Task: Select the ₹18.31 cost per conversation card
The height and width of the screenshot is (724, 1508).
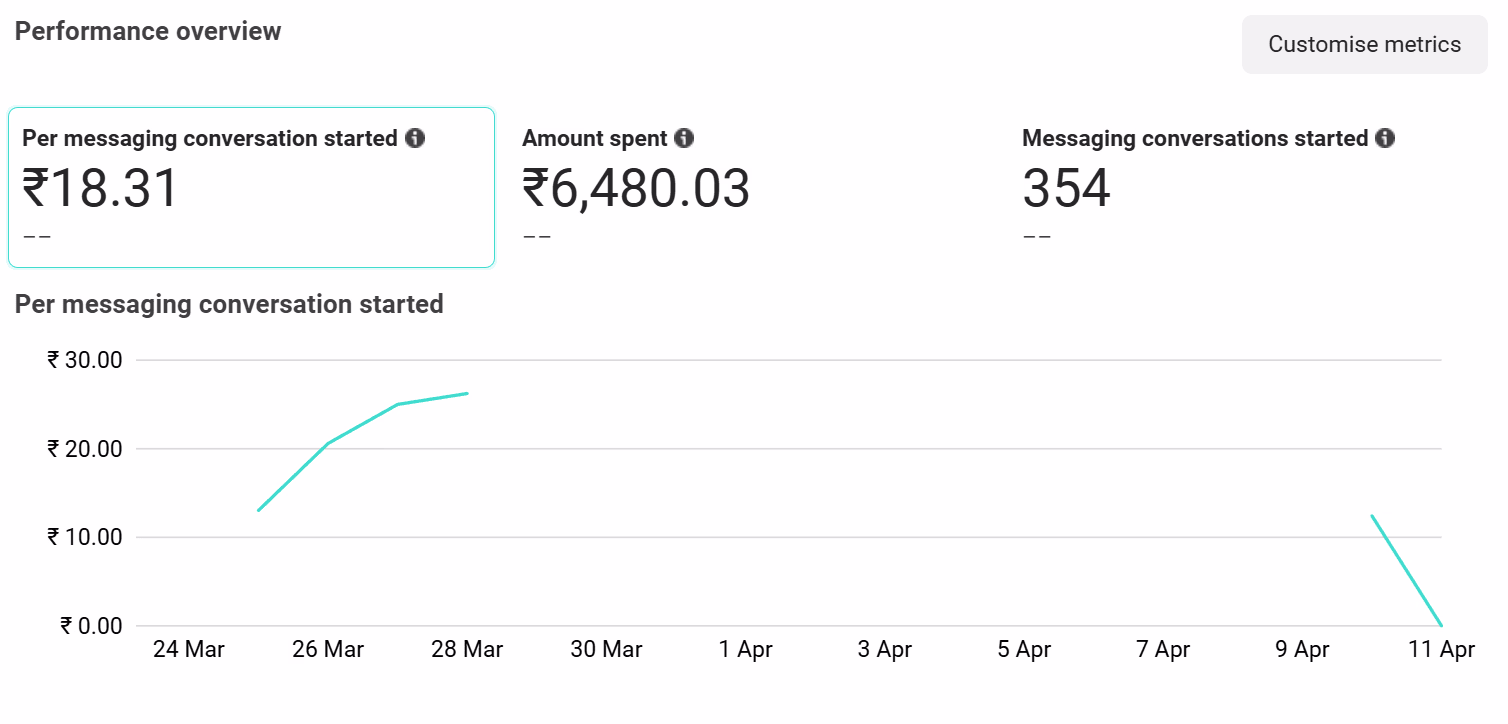Action: [251, 188]
